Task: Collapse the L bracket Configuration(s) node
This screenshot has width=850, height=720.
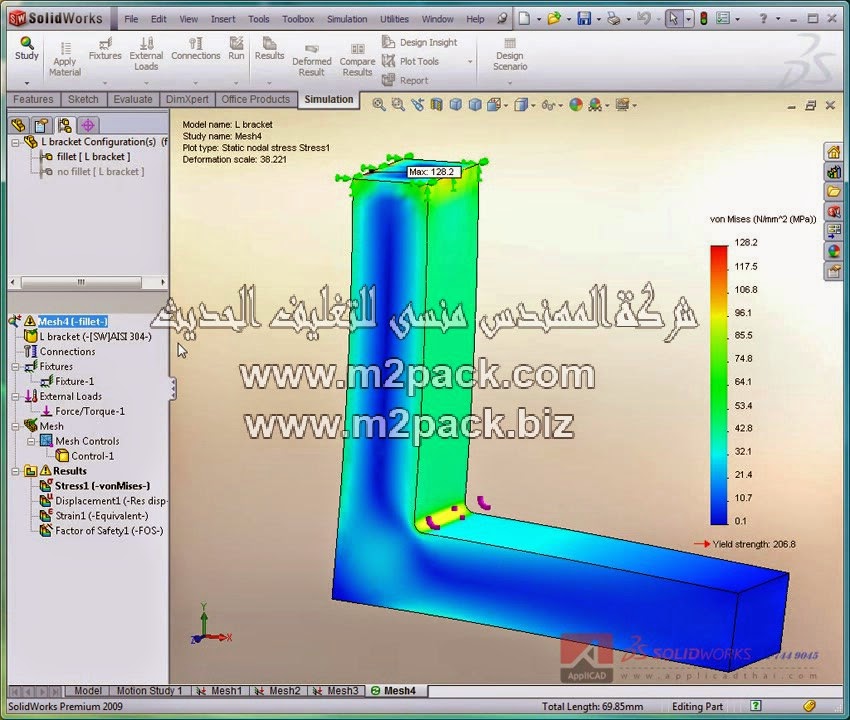Action: [15, 143]
